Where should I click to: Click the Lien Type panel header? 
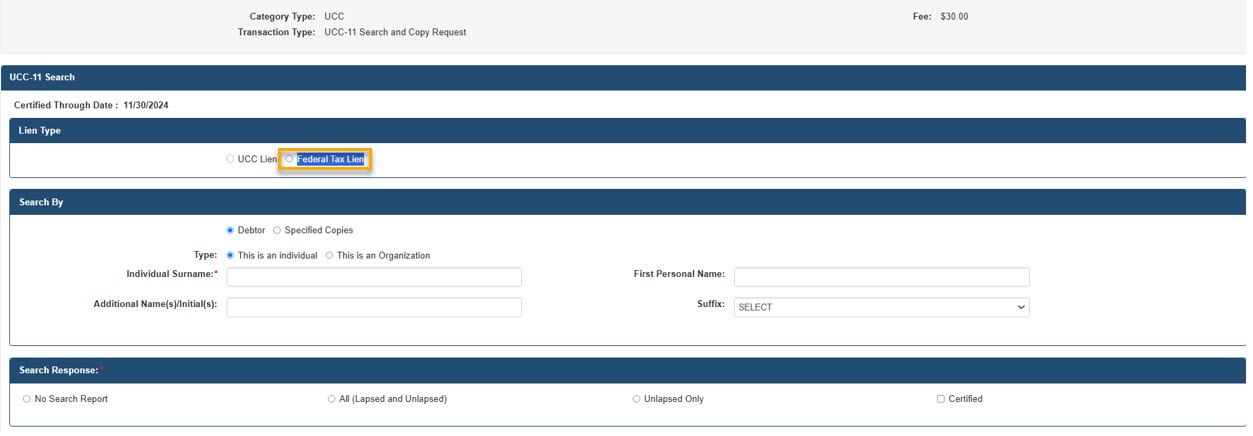click(40, 131)
